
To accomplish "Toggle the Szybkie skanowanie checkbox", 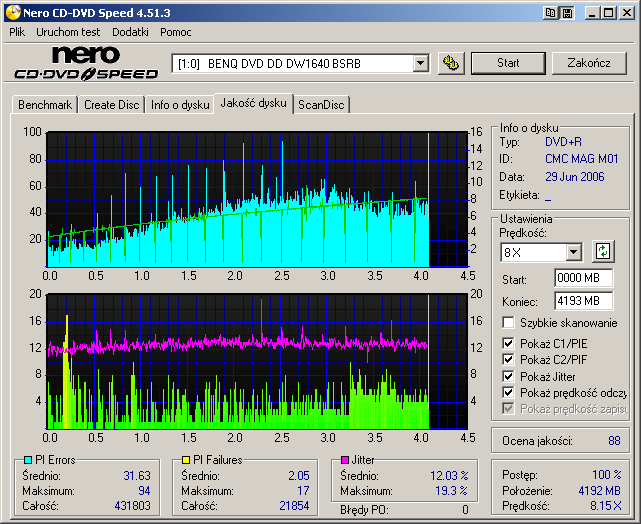I will (x=508, y=322).
